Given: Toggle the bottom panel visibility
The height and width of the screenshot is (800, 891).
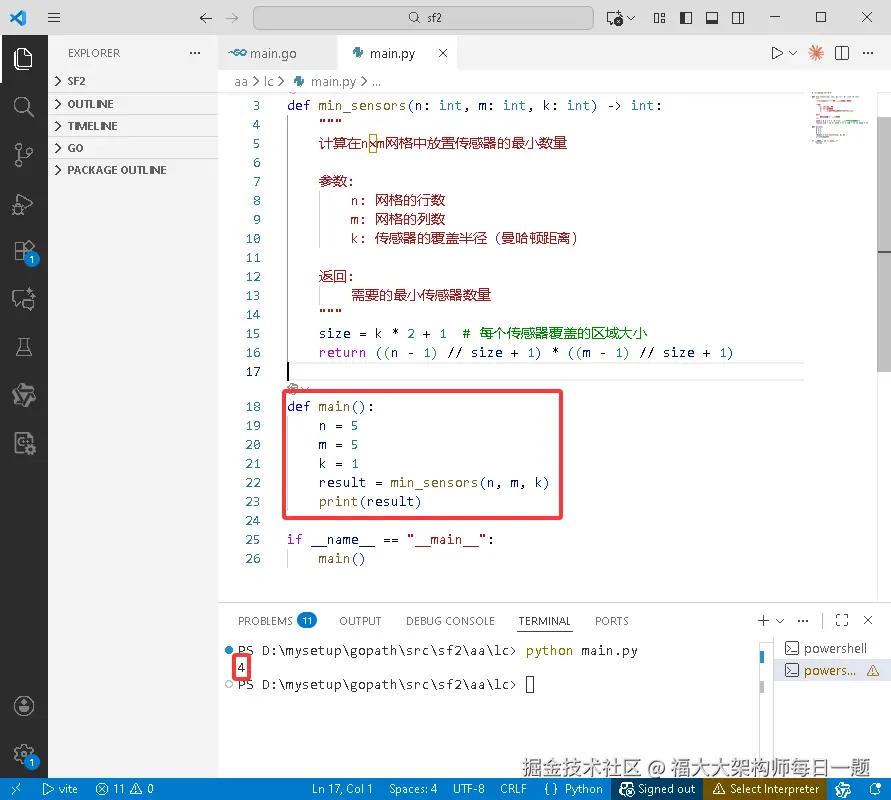Looking at the screenshot, I should [712, 18].
